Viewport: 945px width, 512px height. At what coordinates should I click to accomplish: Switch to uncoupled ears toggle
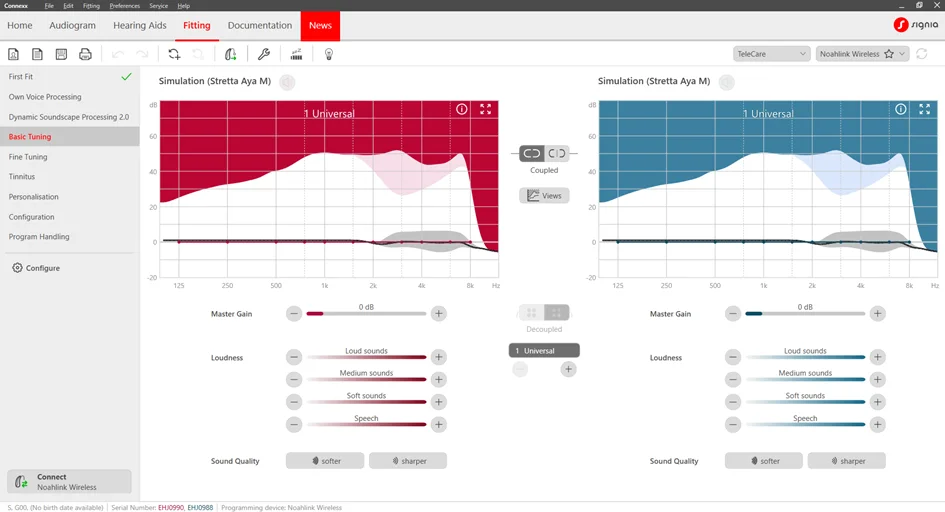[x=557, y=154]
